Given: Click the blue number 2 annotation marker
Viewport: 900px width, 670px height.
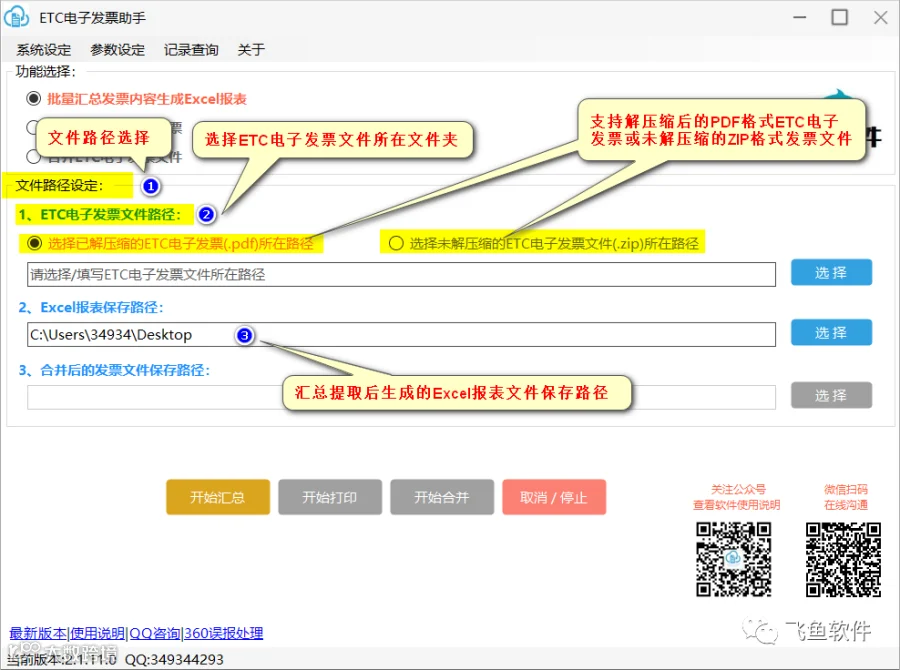Looking at the screenshot, I should (206, 215).
